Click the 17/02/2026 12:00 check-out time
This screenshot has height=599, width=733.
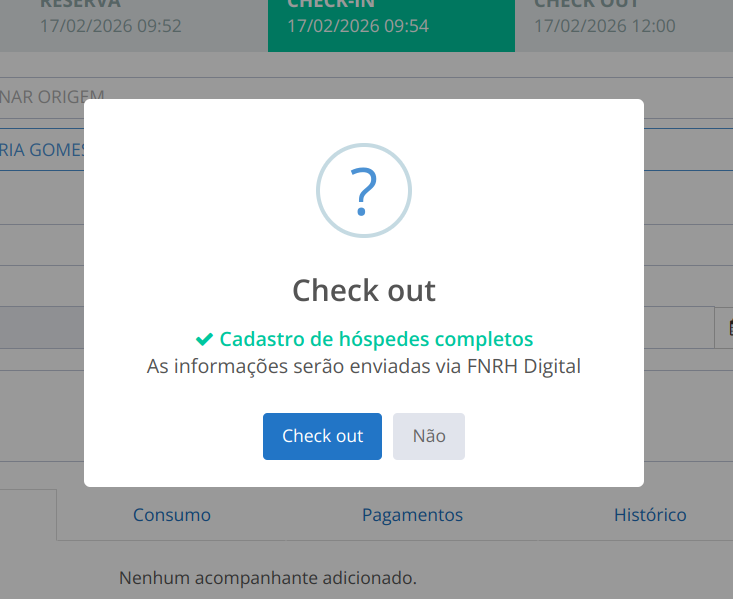pyautogui.click(x=604, y=26)
